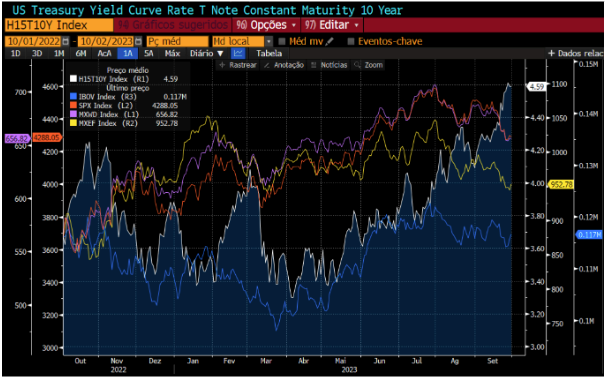Open the Md local currency dropdown
The image size is (608, 379).
(242, 41)
